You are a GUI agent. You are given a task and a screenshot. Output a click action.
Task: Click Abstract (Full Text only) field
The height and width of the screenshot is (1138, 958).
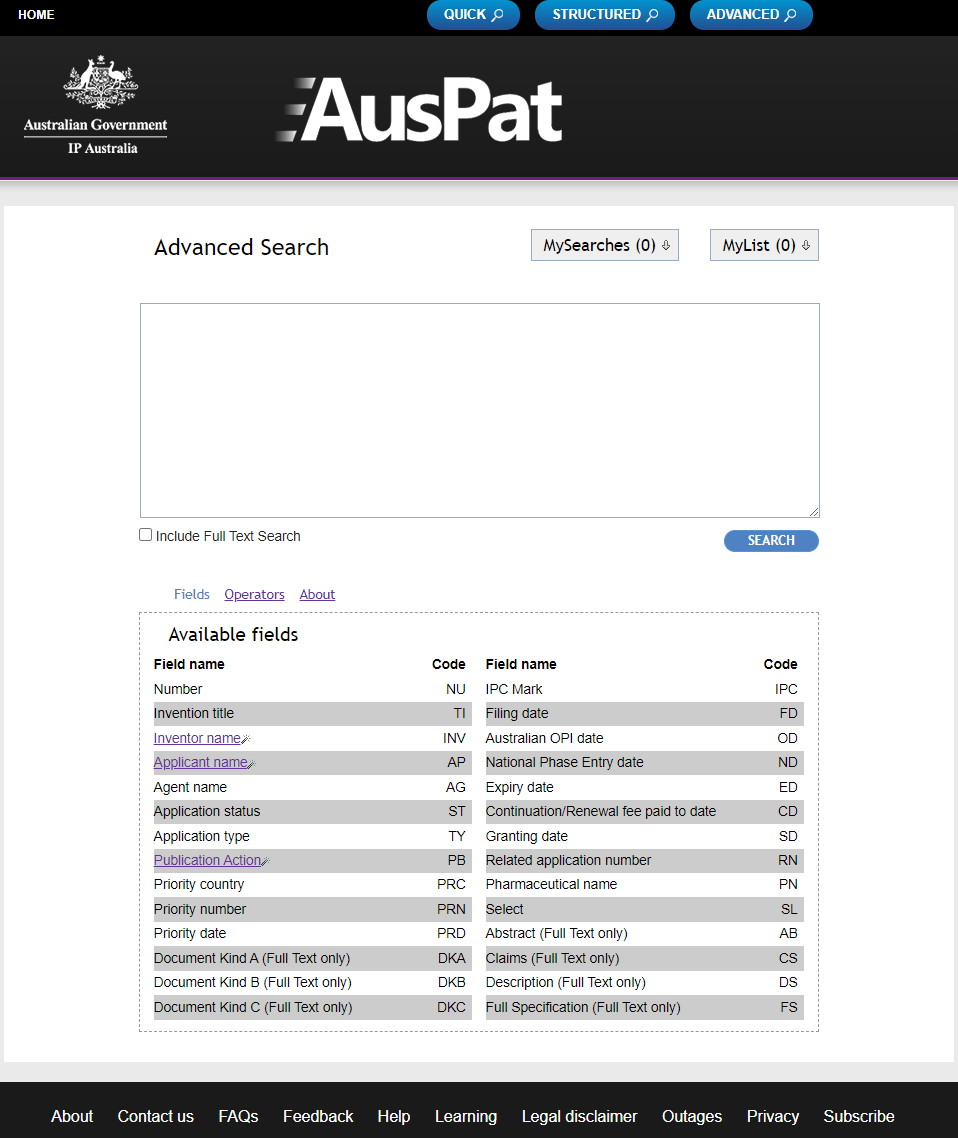tap(557, 933)
